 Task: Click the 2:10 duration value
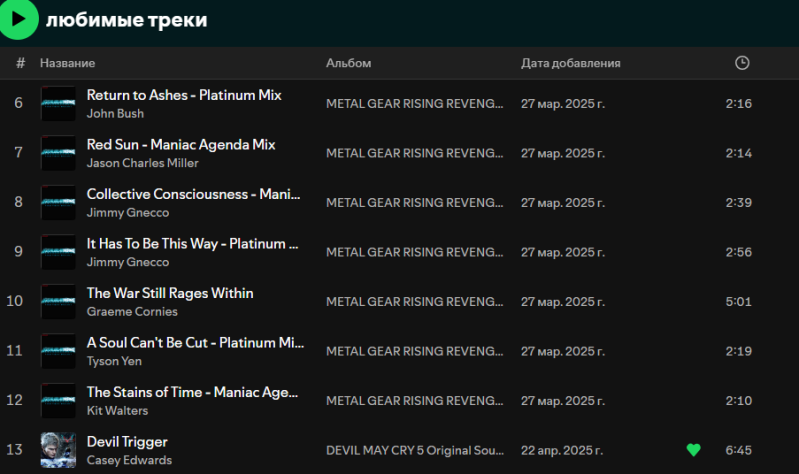coord(738,401)
